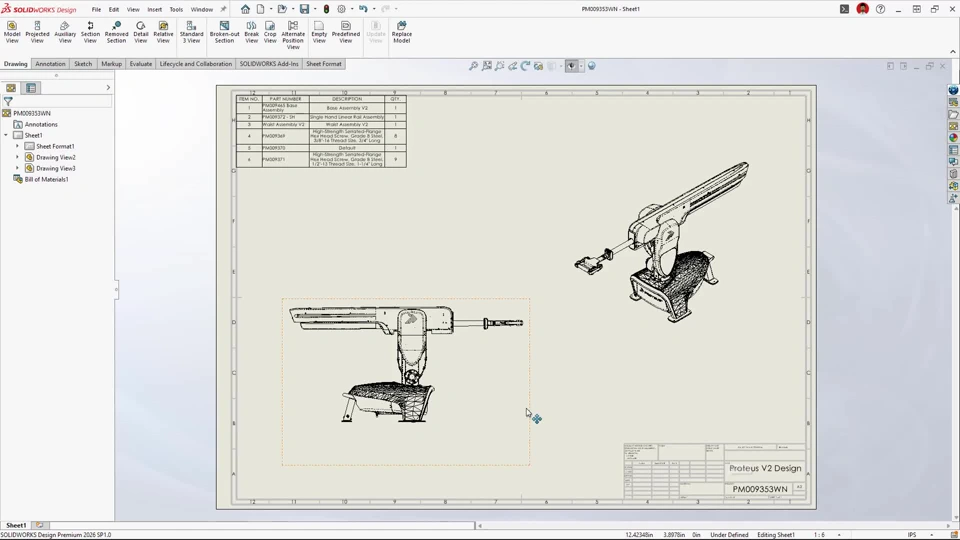Select the Projected View tool
The width and height of the screenshot is (960, 540).
pos(37,32)
